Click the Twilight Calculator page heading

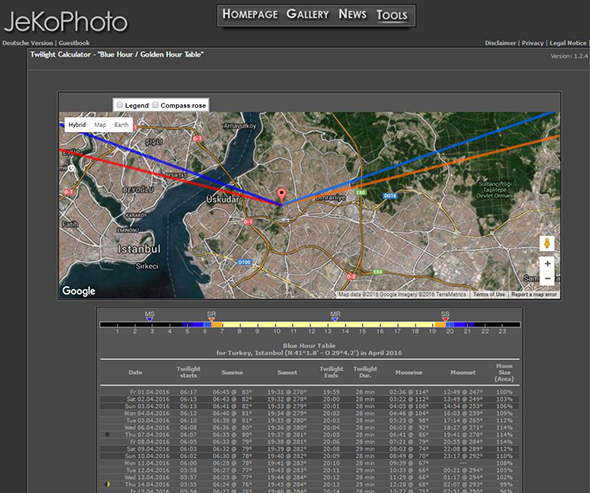pyautogui.click(x=117, y=55)
